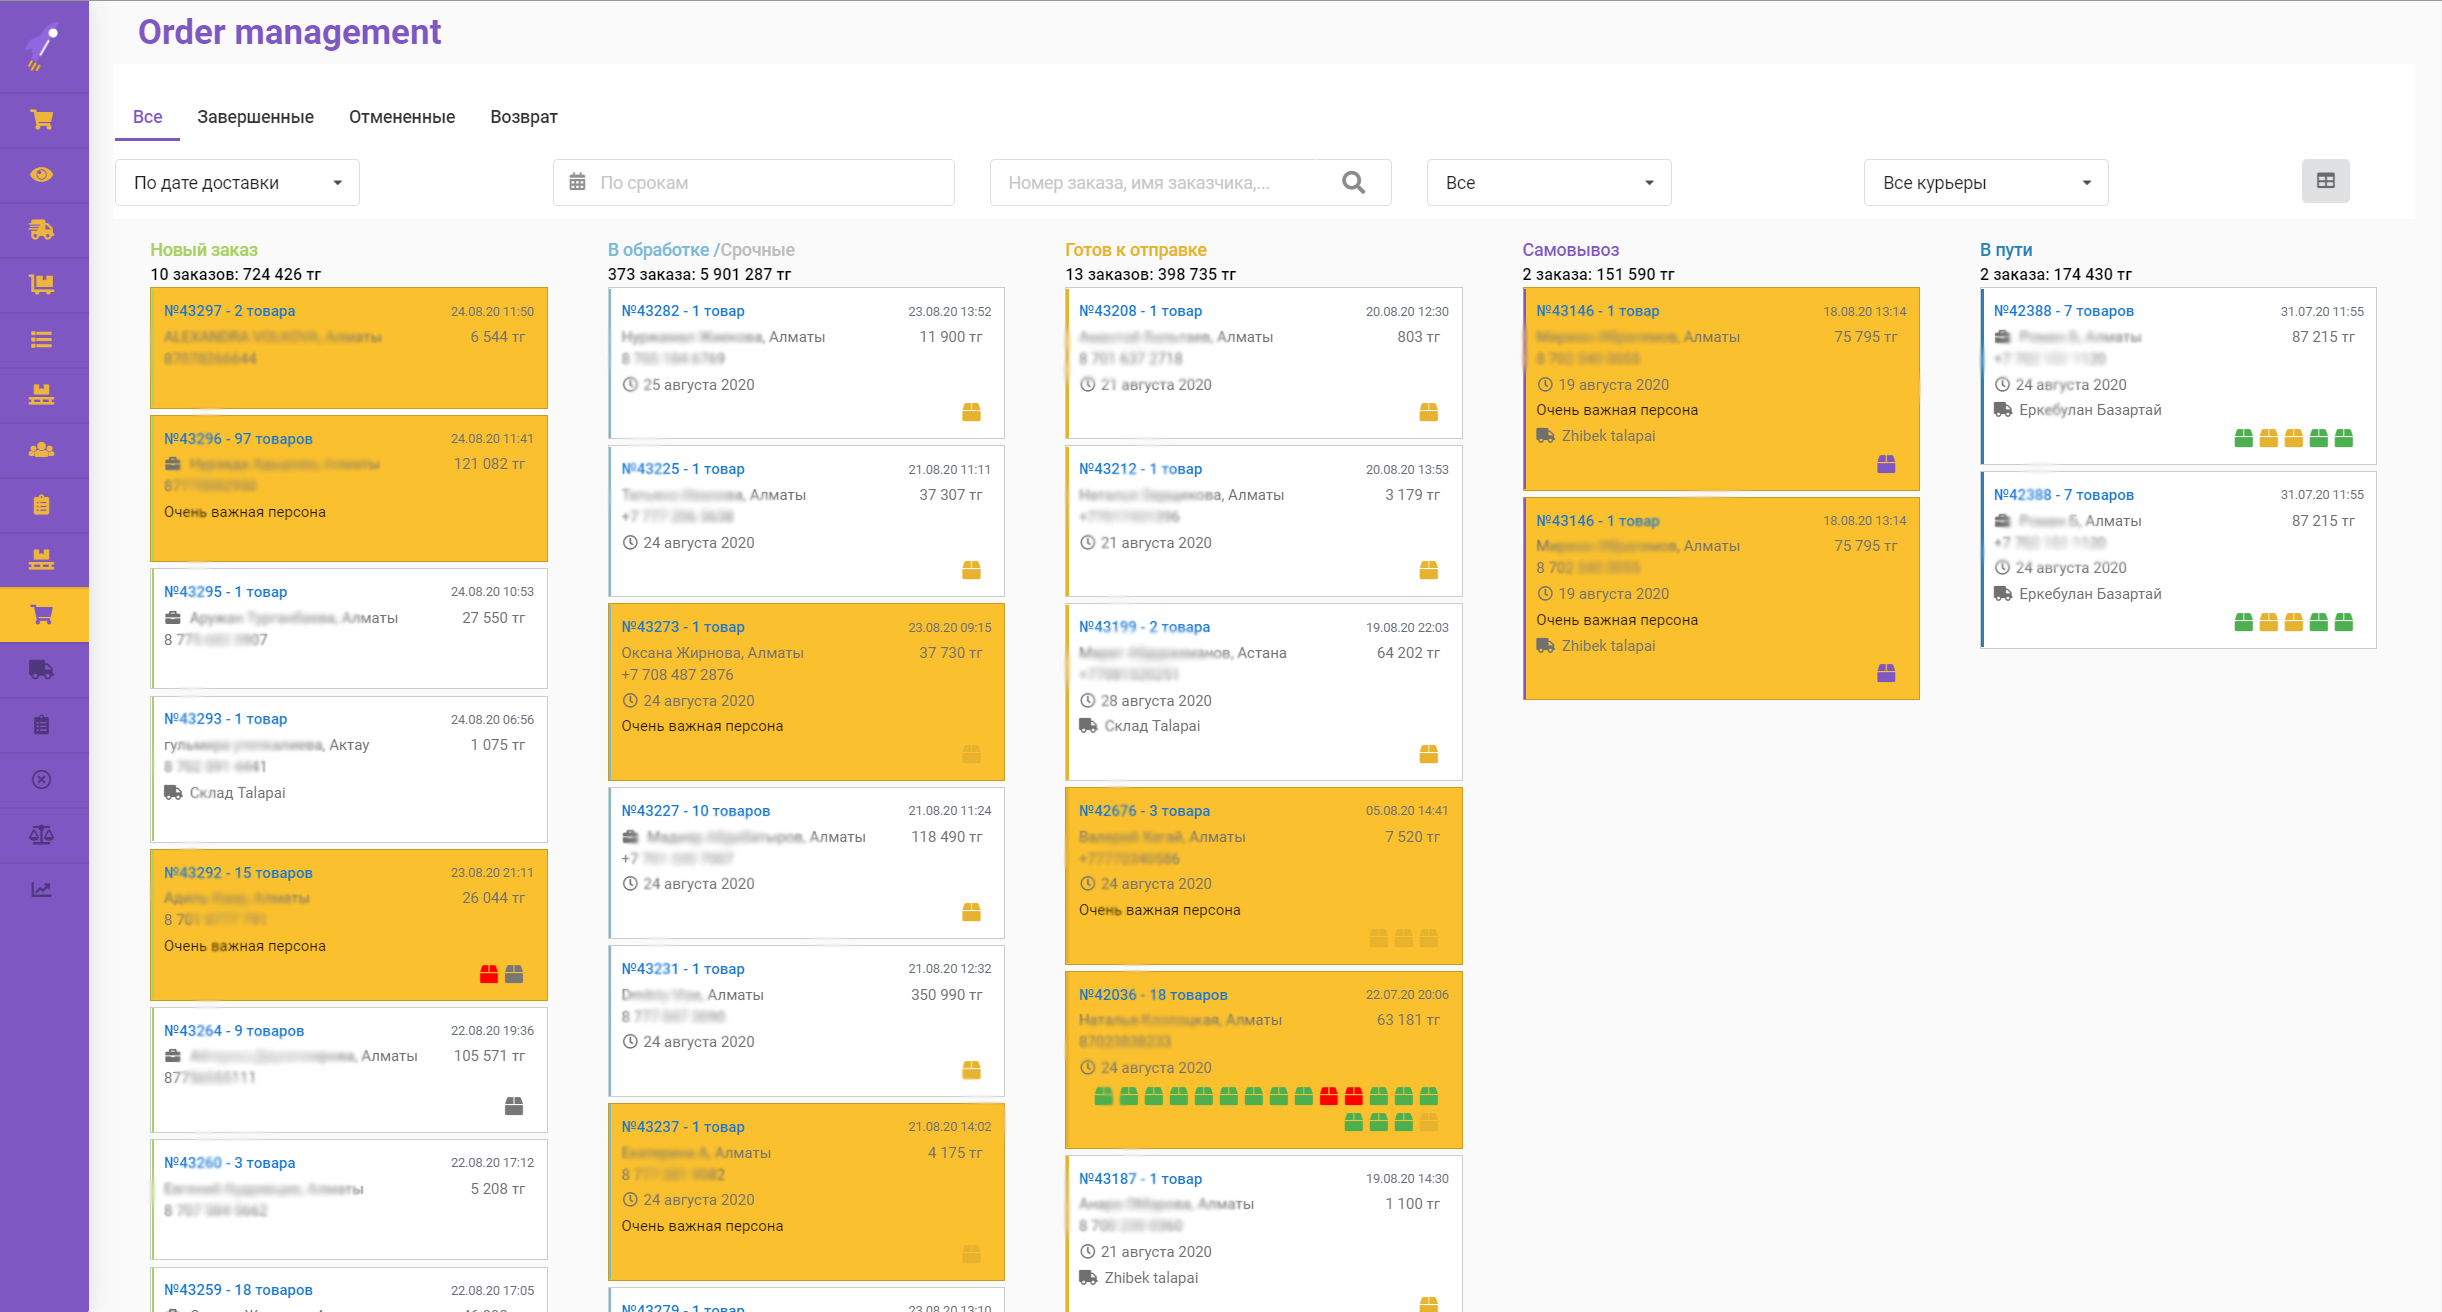Toggle the table view button at top right
The height and width of the screenshot is (1312, 2442).
click(x=2326, y=182)
